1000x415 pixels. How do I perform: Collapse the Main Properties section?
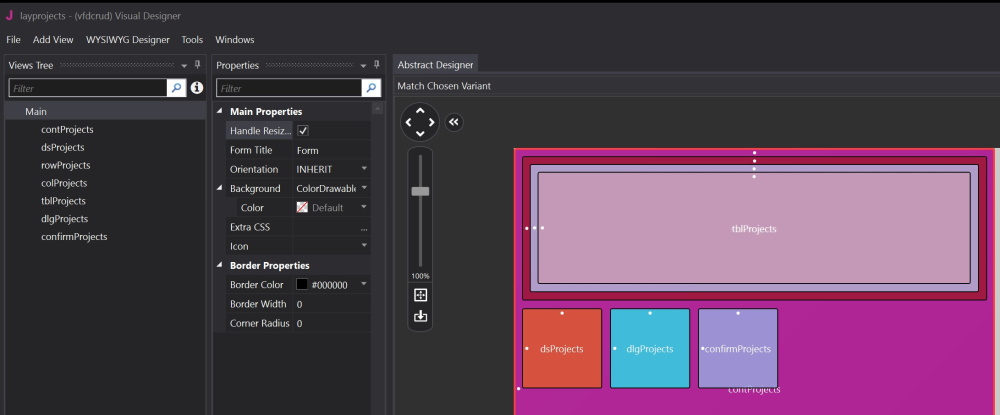click(x=221, y=112)
